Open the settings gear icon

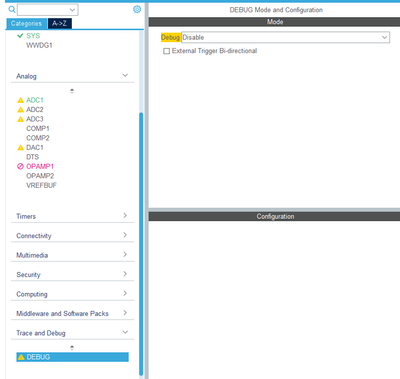[x=137, y=9]
